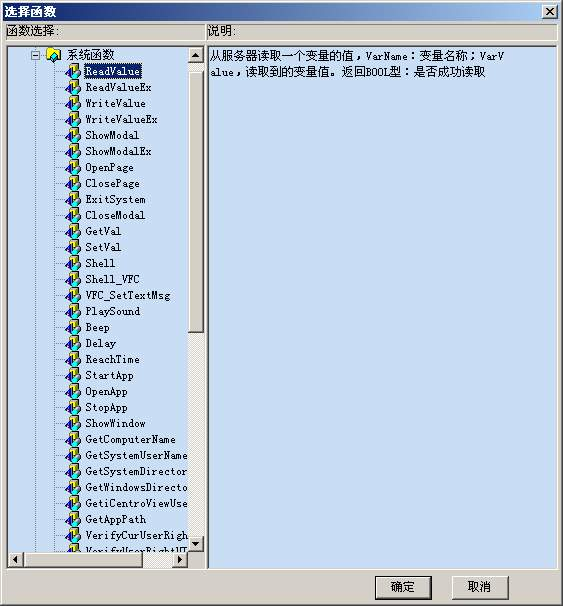Click the PlaySound function icon

click(x=73, y=312)
